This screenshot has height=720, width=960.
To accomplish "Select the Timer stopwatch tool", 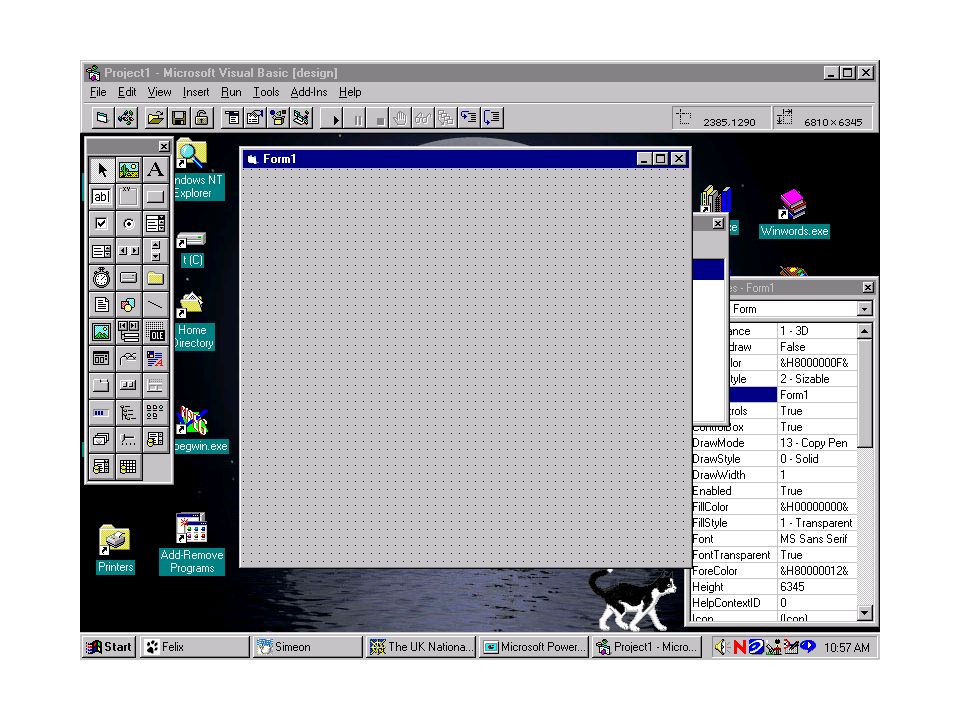I will pos(102,277).
